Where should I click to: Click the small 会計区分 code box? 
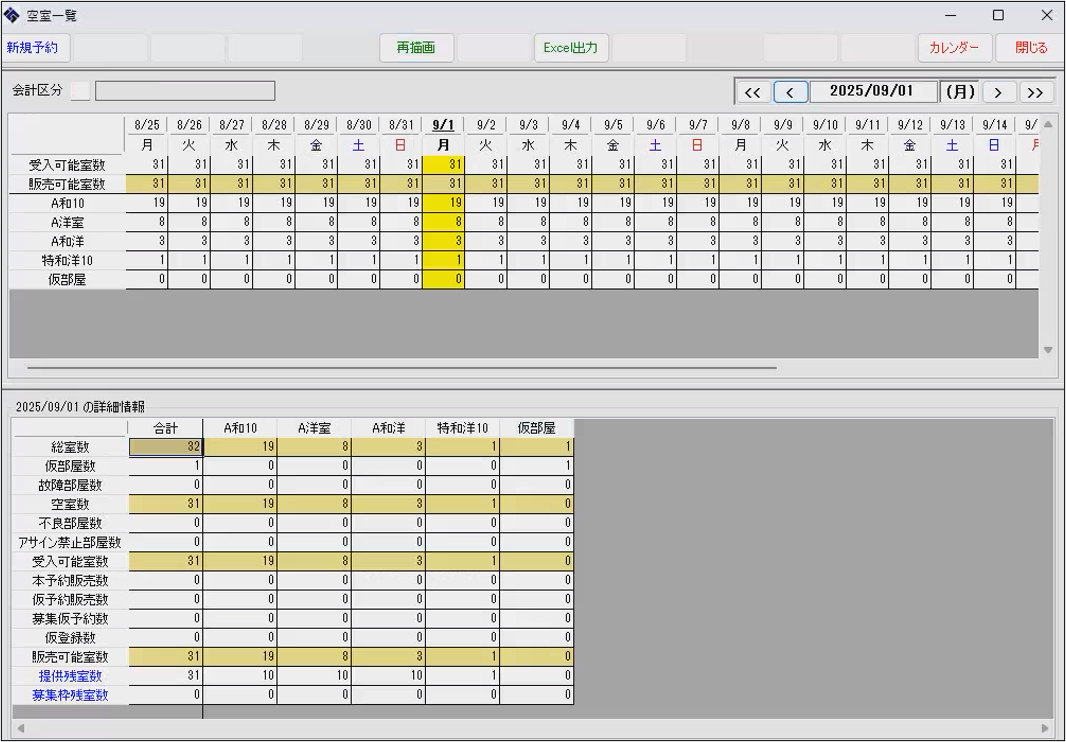click(80, 91)
